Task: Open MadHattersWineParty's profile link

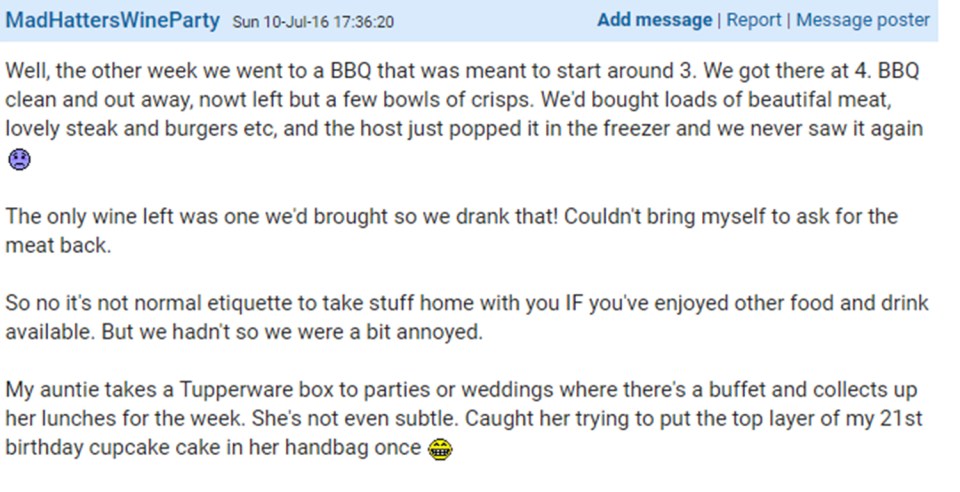Action: [113, 20]
